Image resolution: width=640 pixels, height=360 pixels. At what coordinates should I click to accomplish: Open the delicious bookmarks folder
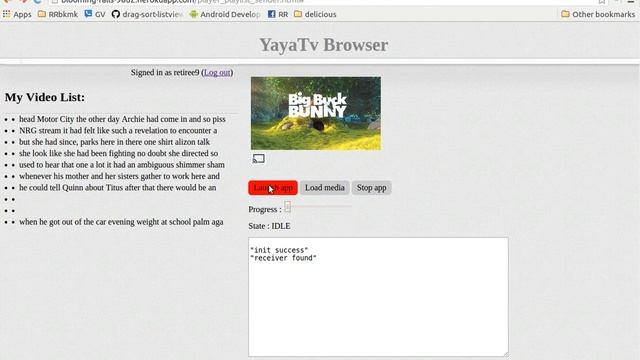click(315, 14)
